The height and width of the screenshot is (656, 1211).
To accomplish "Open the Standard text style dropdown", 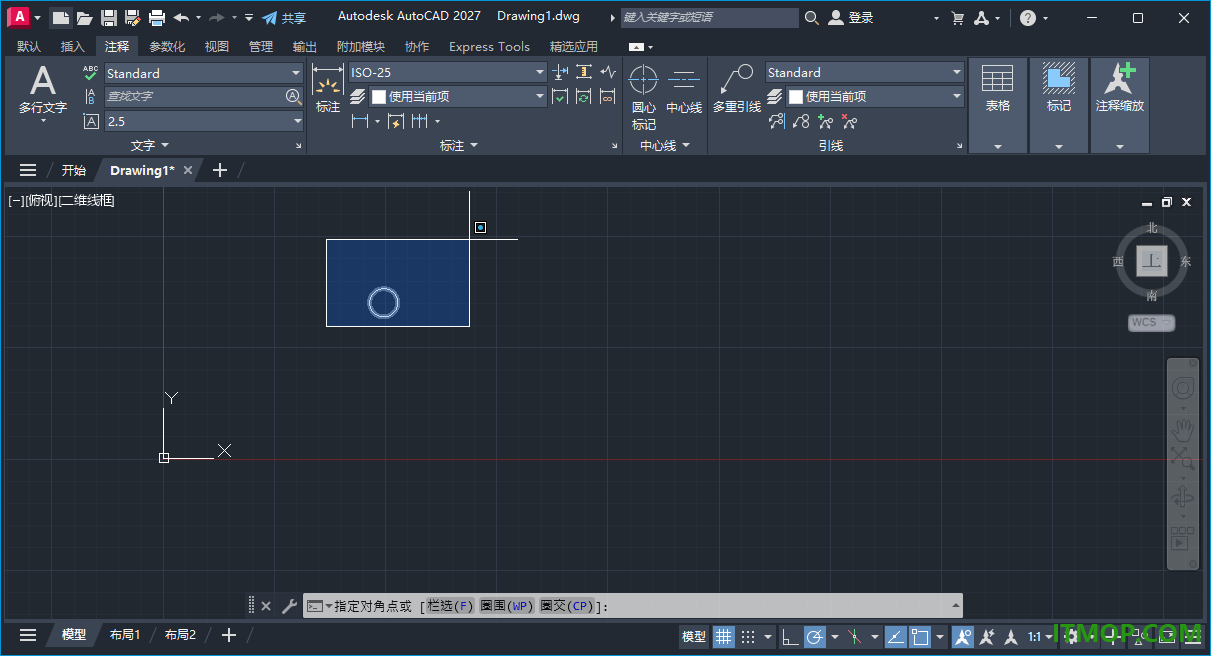I will click(203, 73).
